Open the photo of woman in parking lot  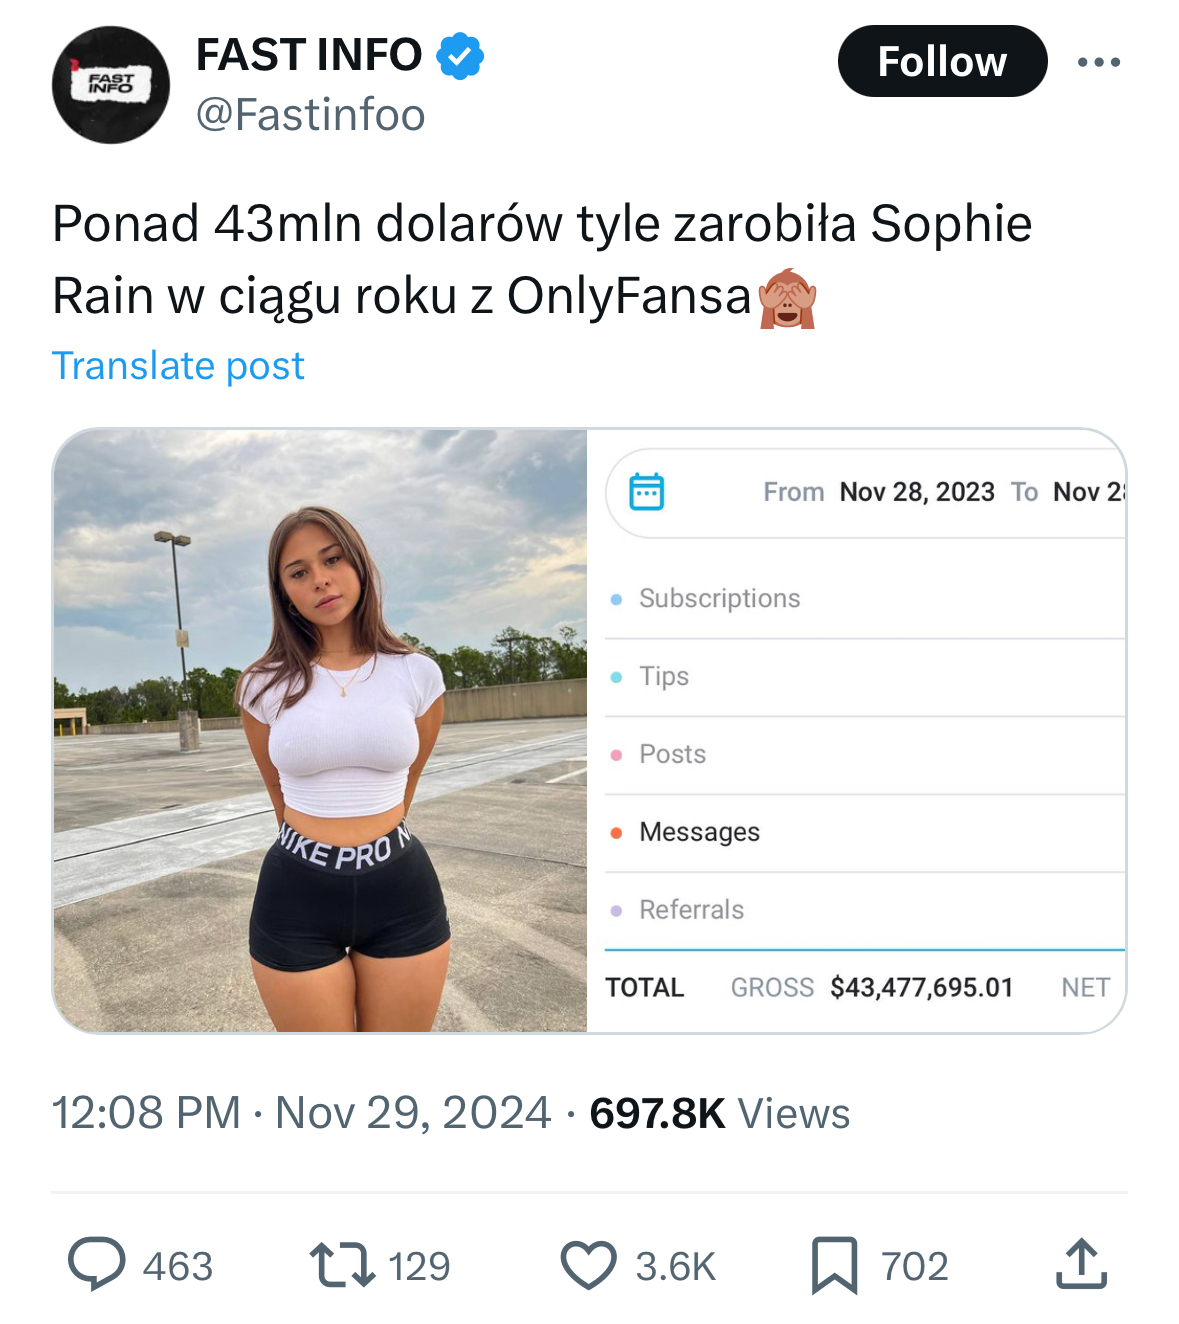point(320,730)
